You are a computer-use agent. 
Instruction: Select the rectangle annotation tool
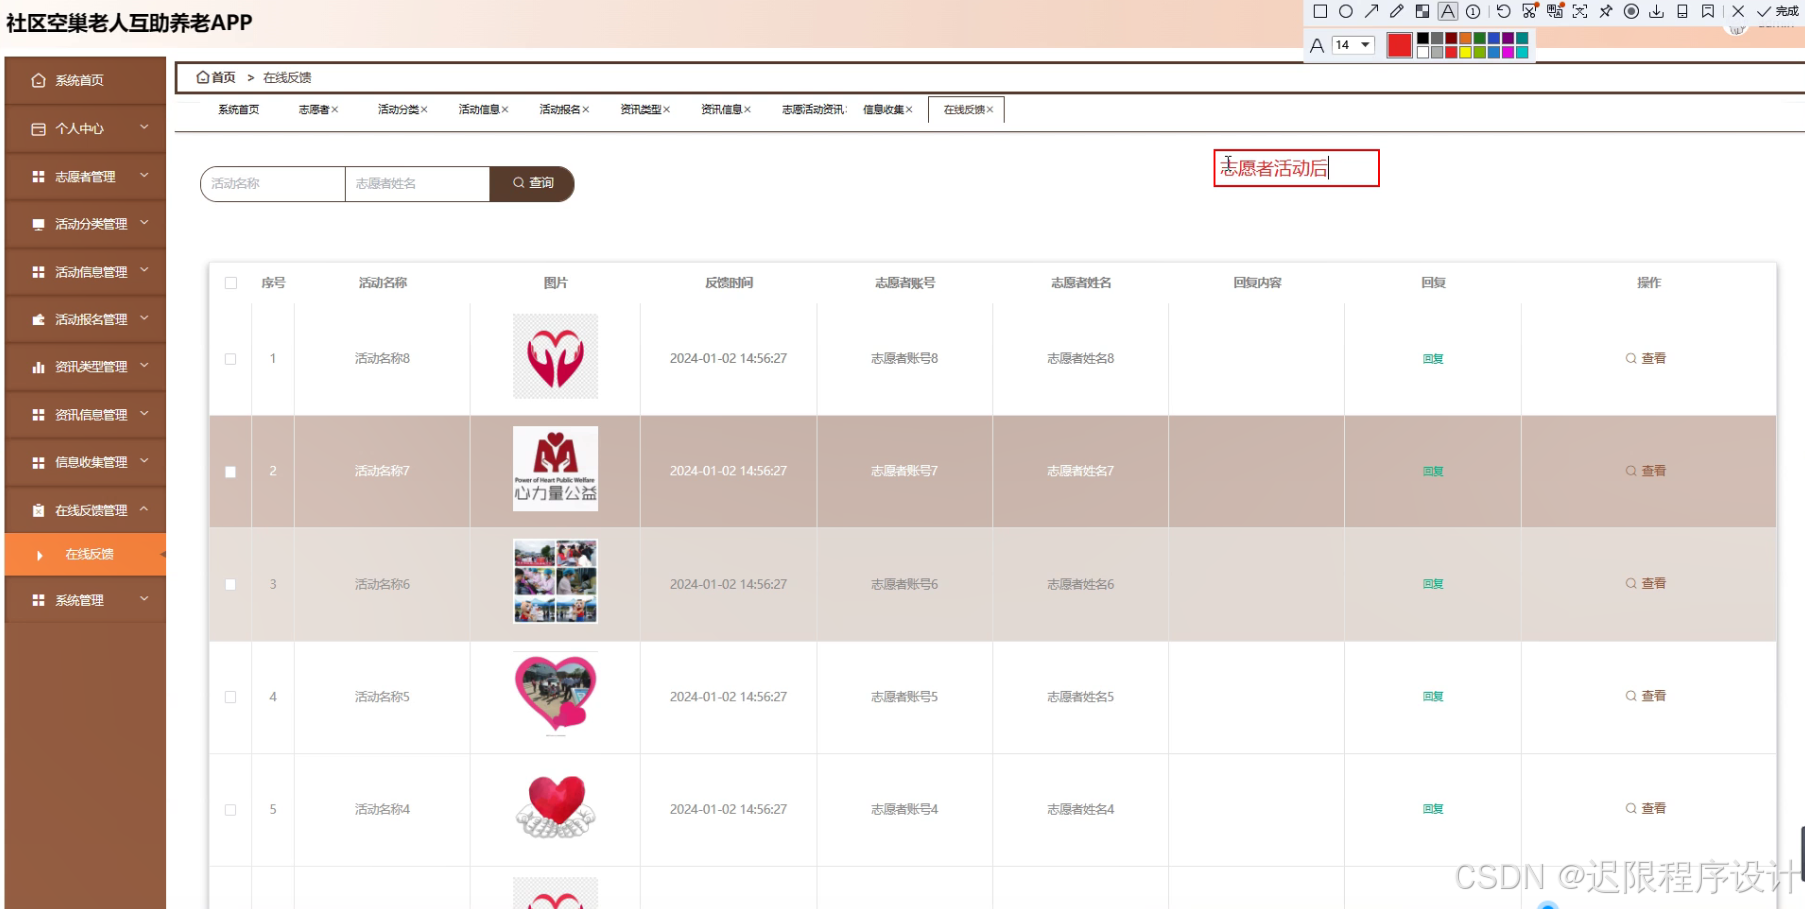(1320, 11)
